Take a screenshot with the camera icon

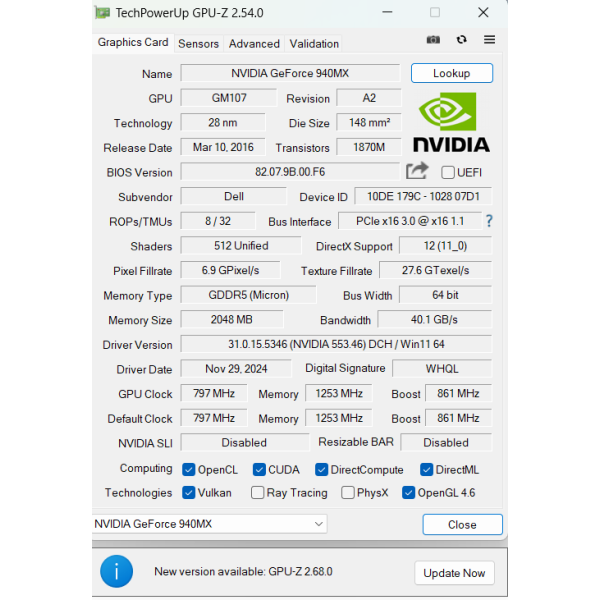pos(433,39)
